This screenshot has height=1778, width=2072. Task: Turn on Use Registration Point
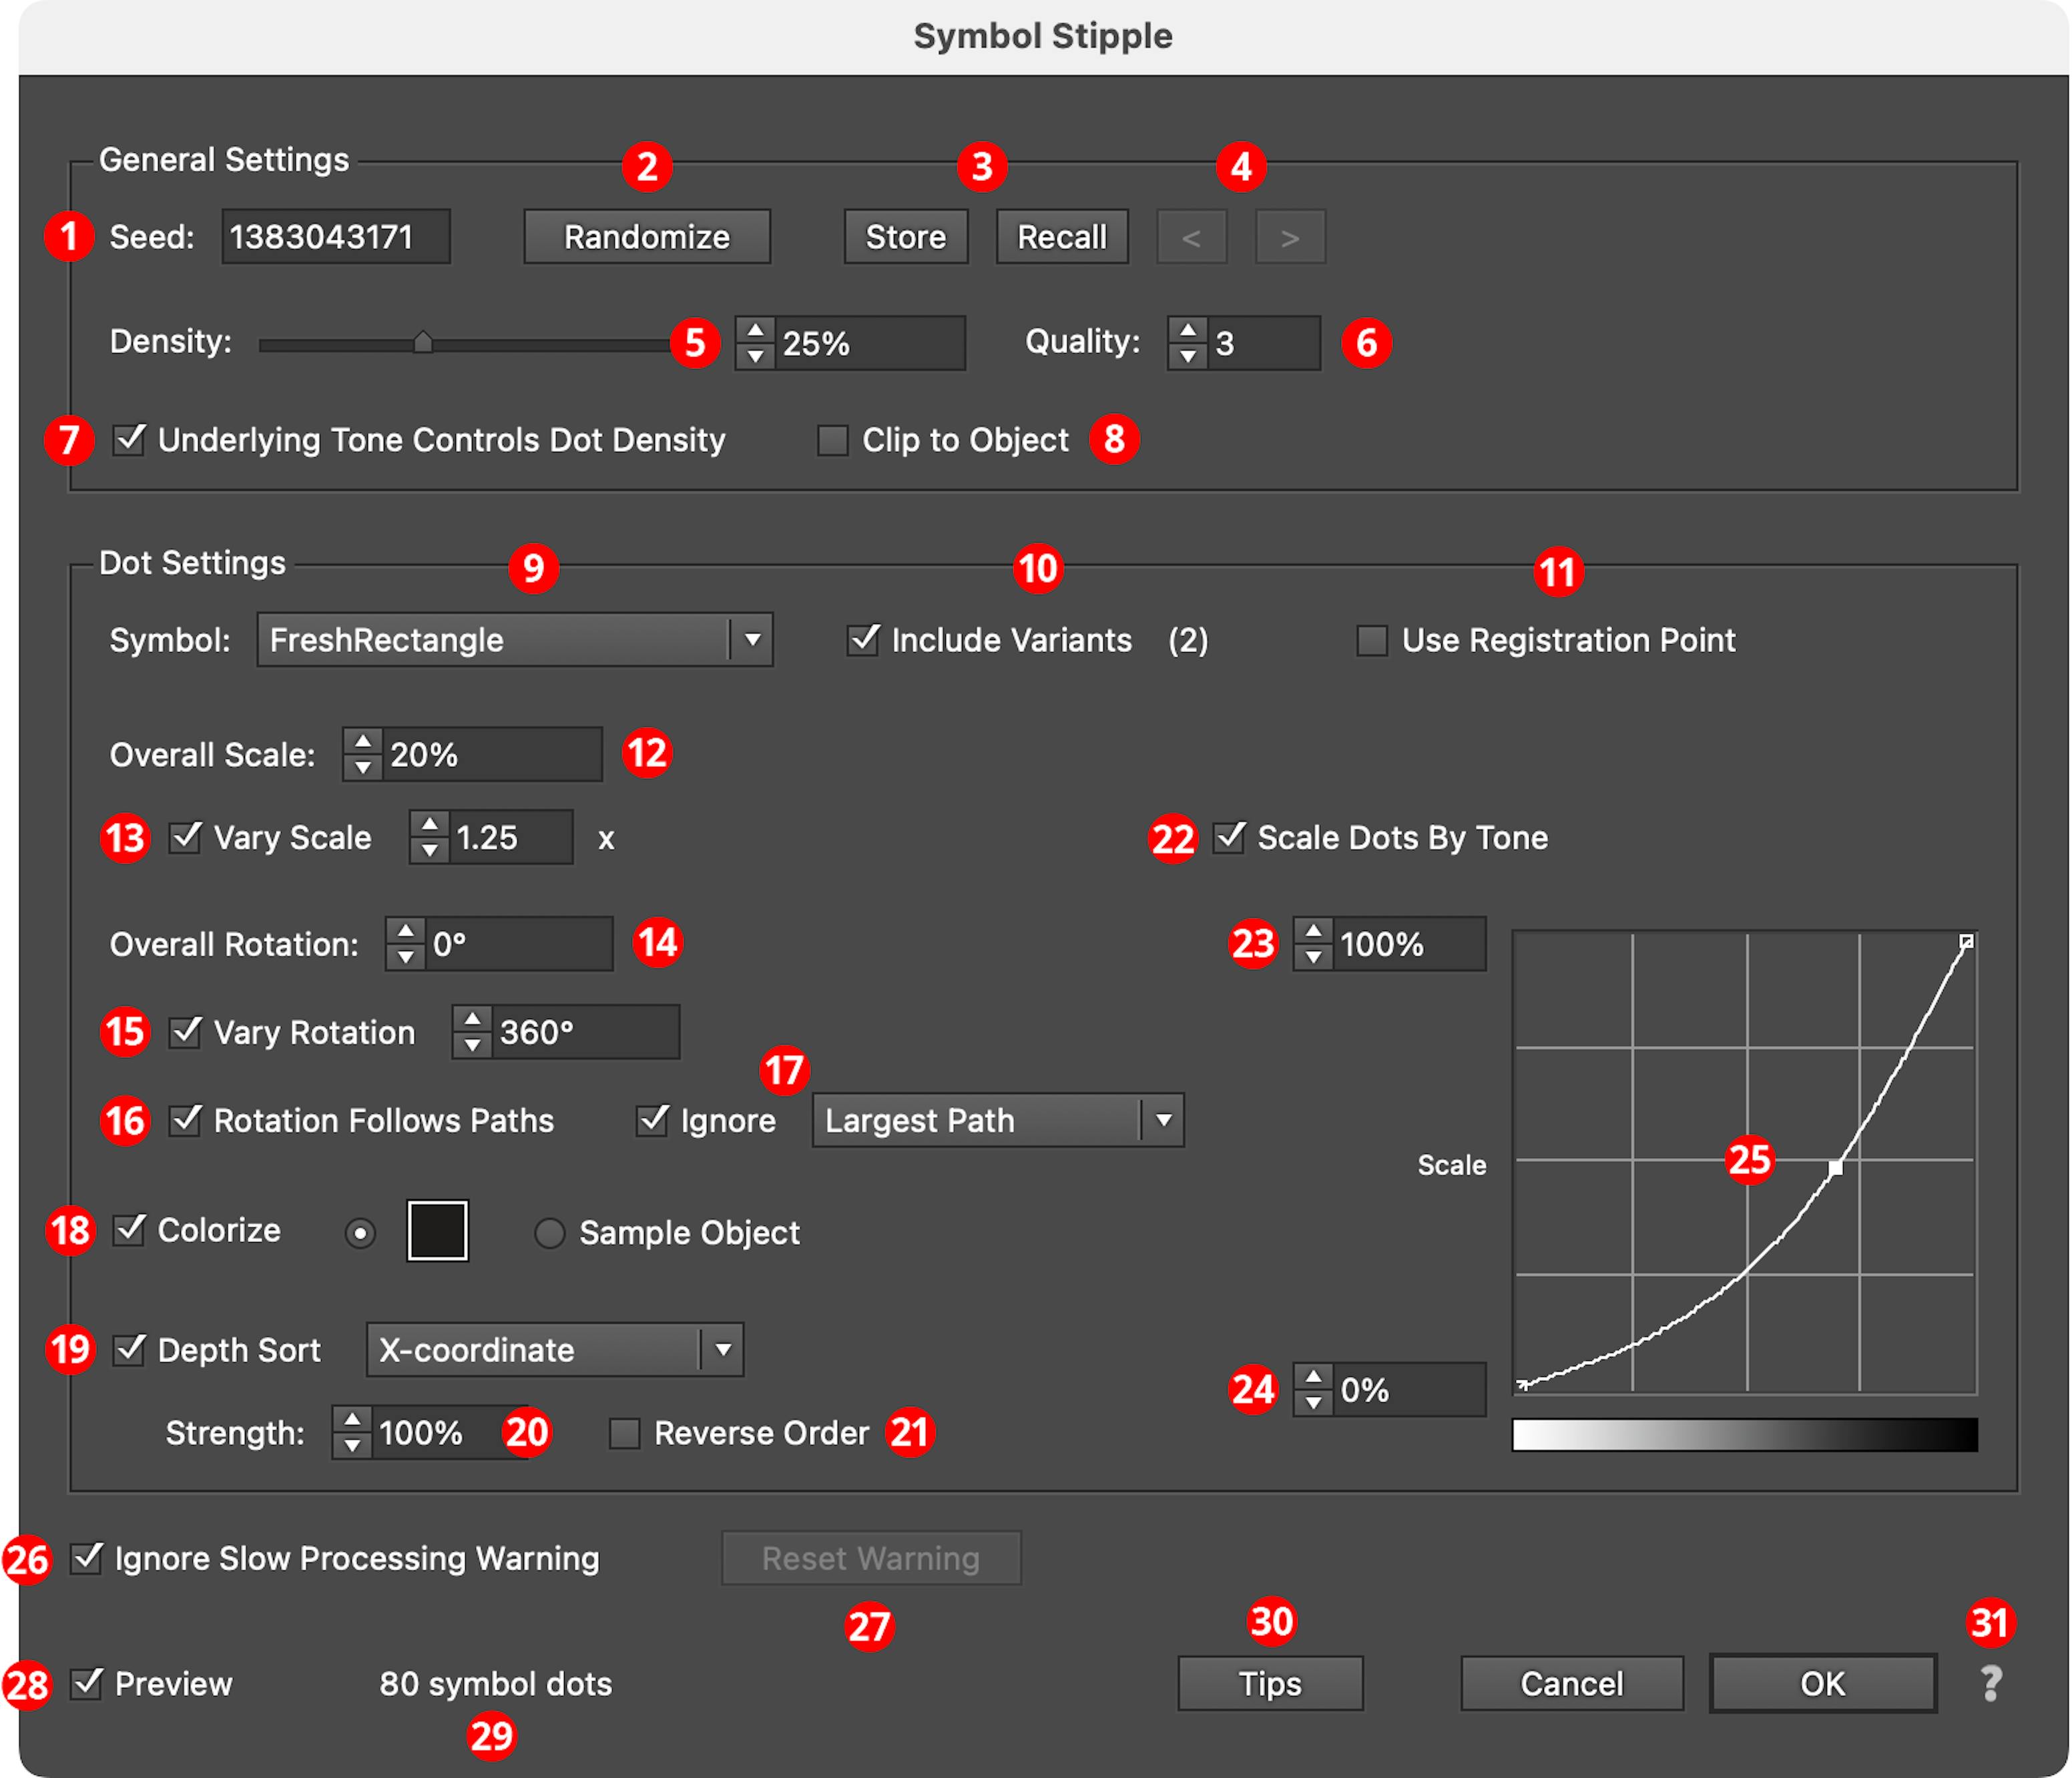click(x=1371, y=640)
